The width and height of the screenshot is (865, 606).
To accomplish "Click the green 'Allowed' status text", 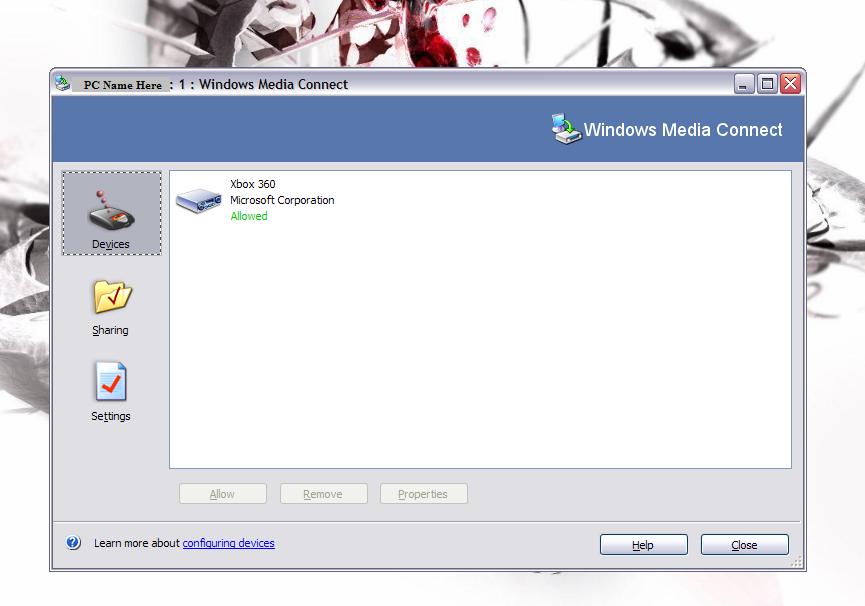I will (249, 216).
